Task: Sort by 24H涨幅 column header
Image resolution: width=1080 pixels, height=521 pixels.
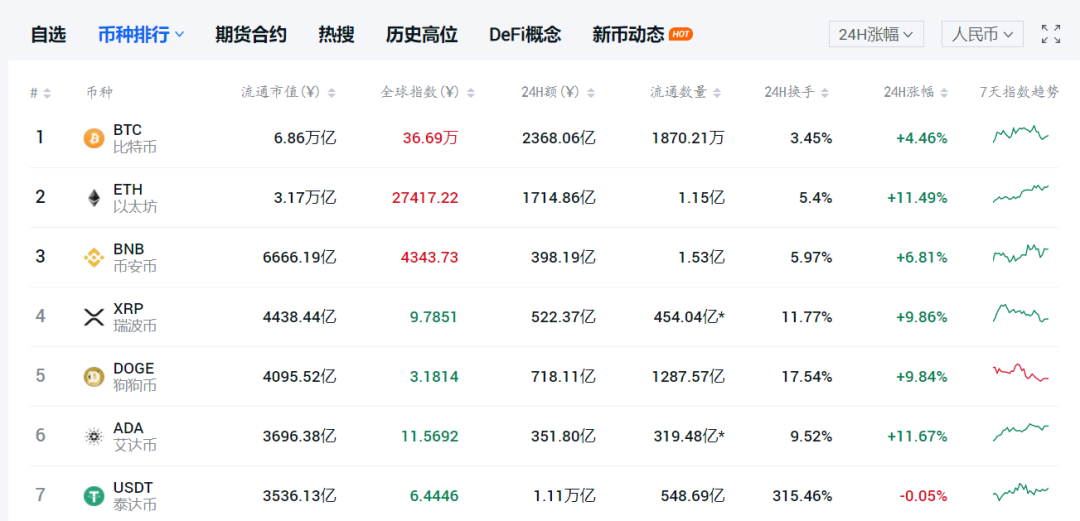Action: click(944, 93)
